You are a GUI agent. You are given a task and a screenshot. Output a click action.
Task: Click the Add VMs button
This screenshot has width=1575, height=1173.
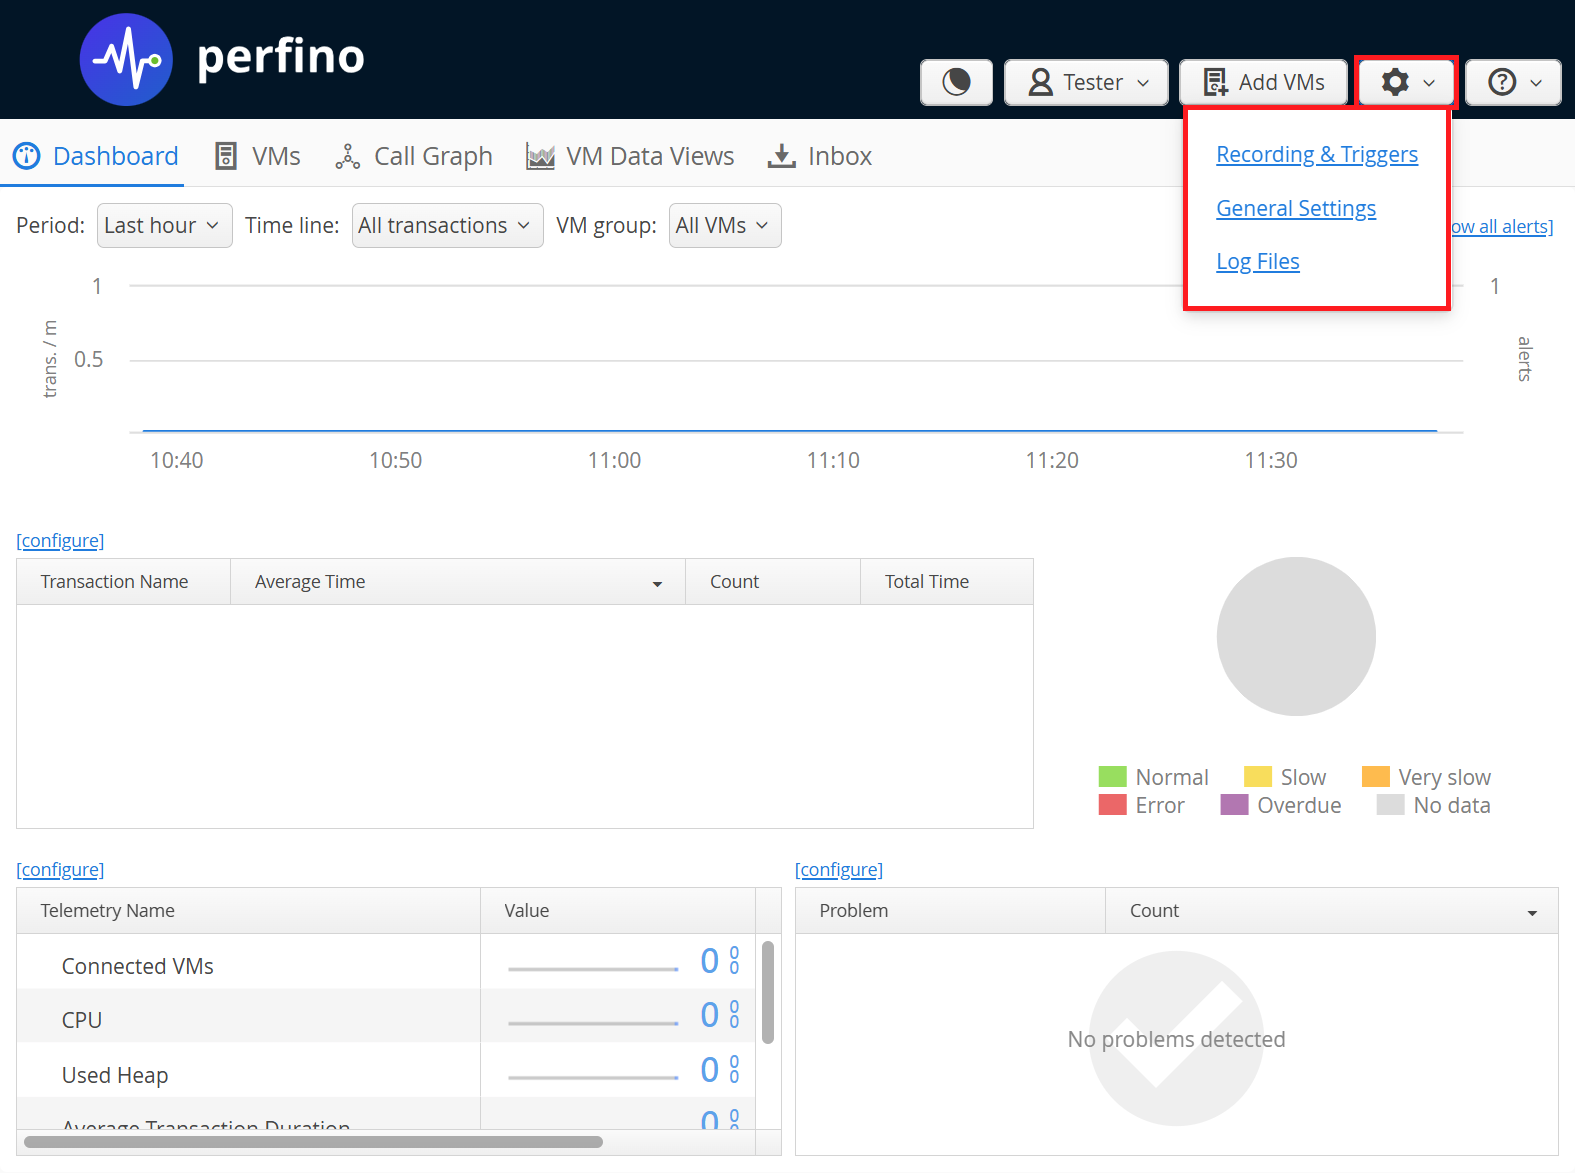(1265, 82)
